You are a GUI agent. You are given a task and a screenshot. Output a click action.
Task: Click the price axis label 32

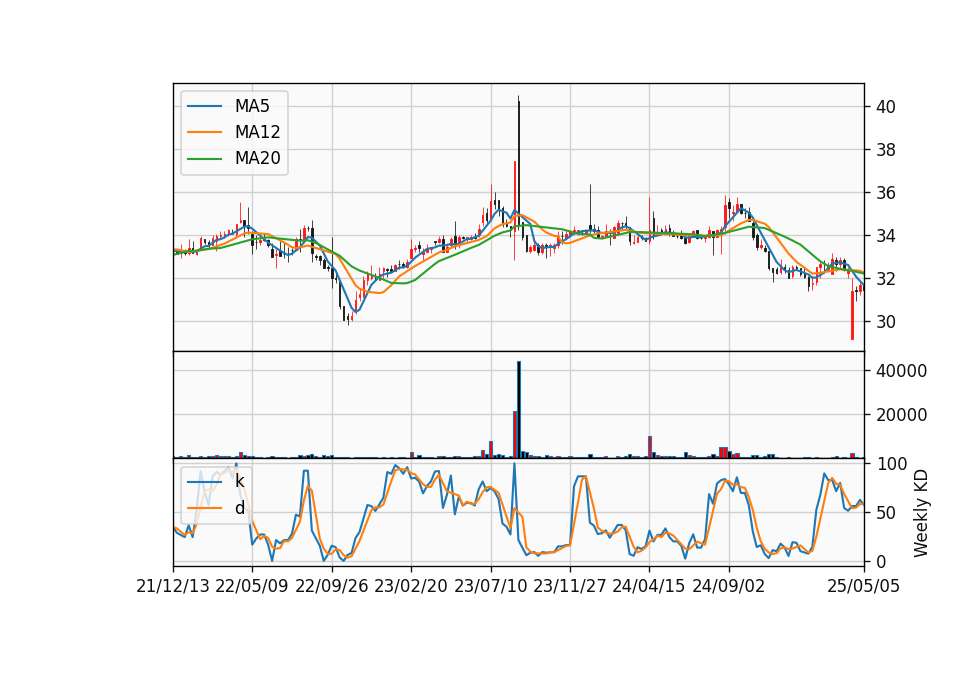pyautogui.click(x=885, y=279)
